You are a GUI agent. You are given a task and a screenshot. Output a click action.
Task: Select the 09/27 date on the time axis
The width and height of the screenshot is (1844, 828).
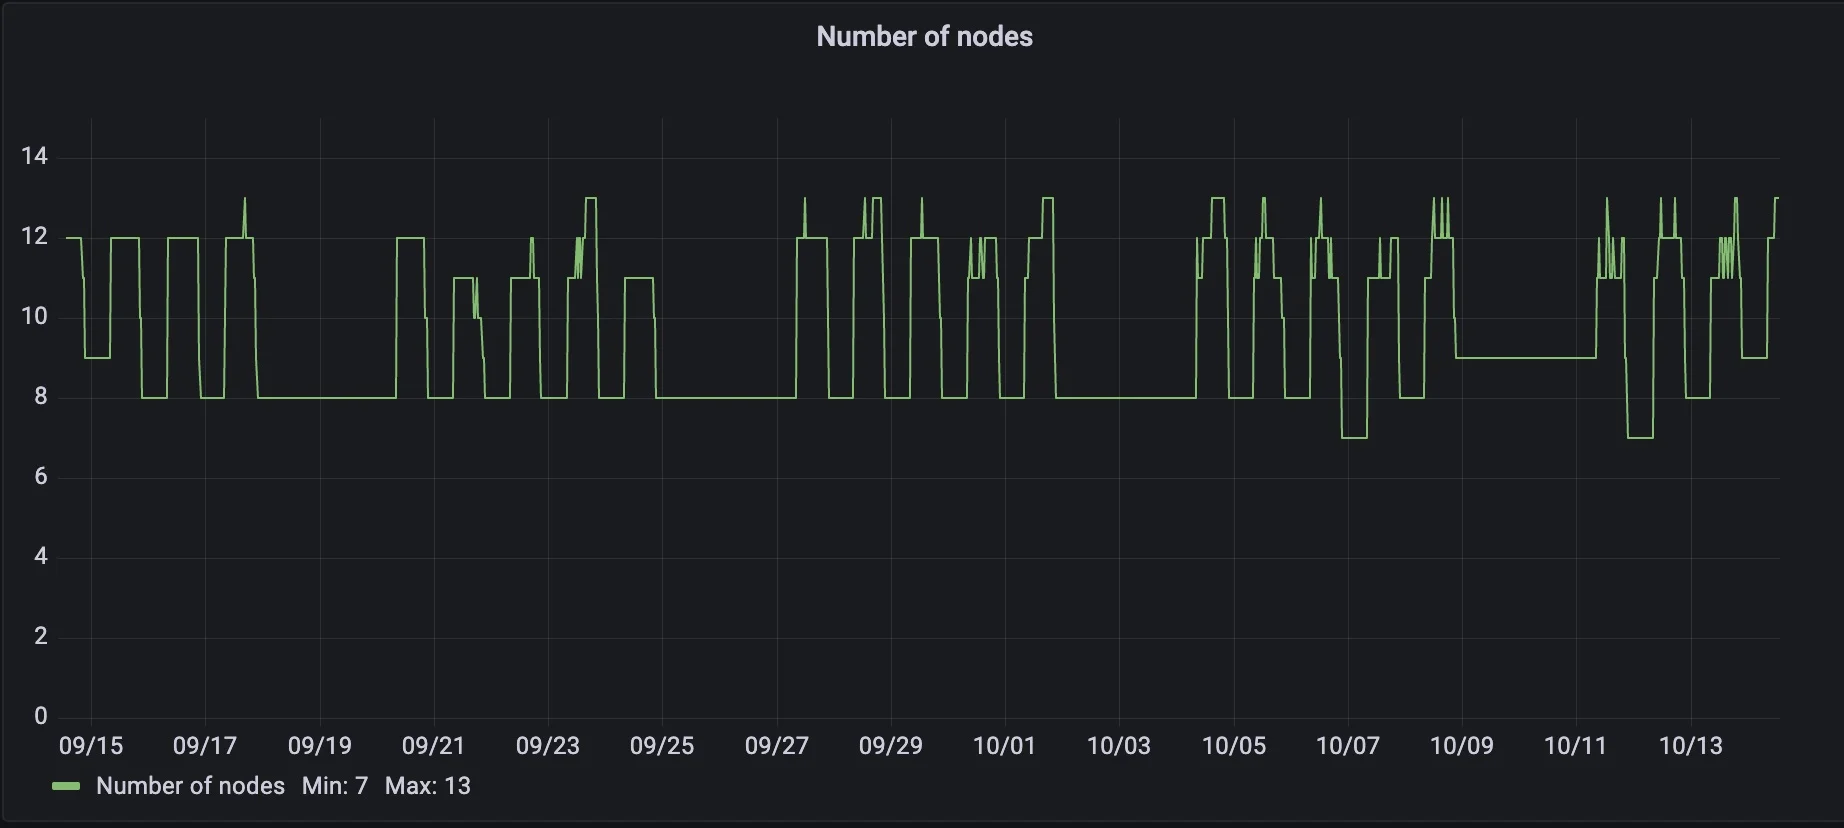tap(777, 746)
